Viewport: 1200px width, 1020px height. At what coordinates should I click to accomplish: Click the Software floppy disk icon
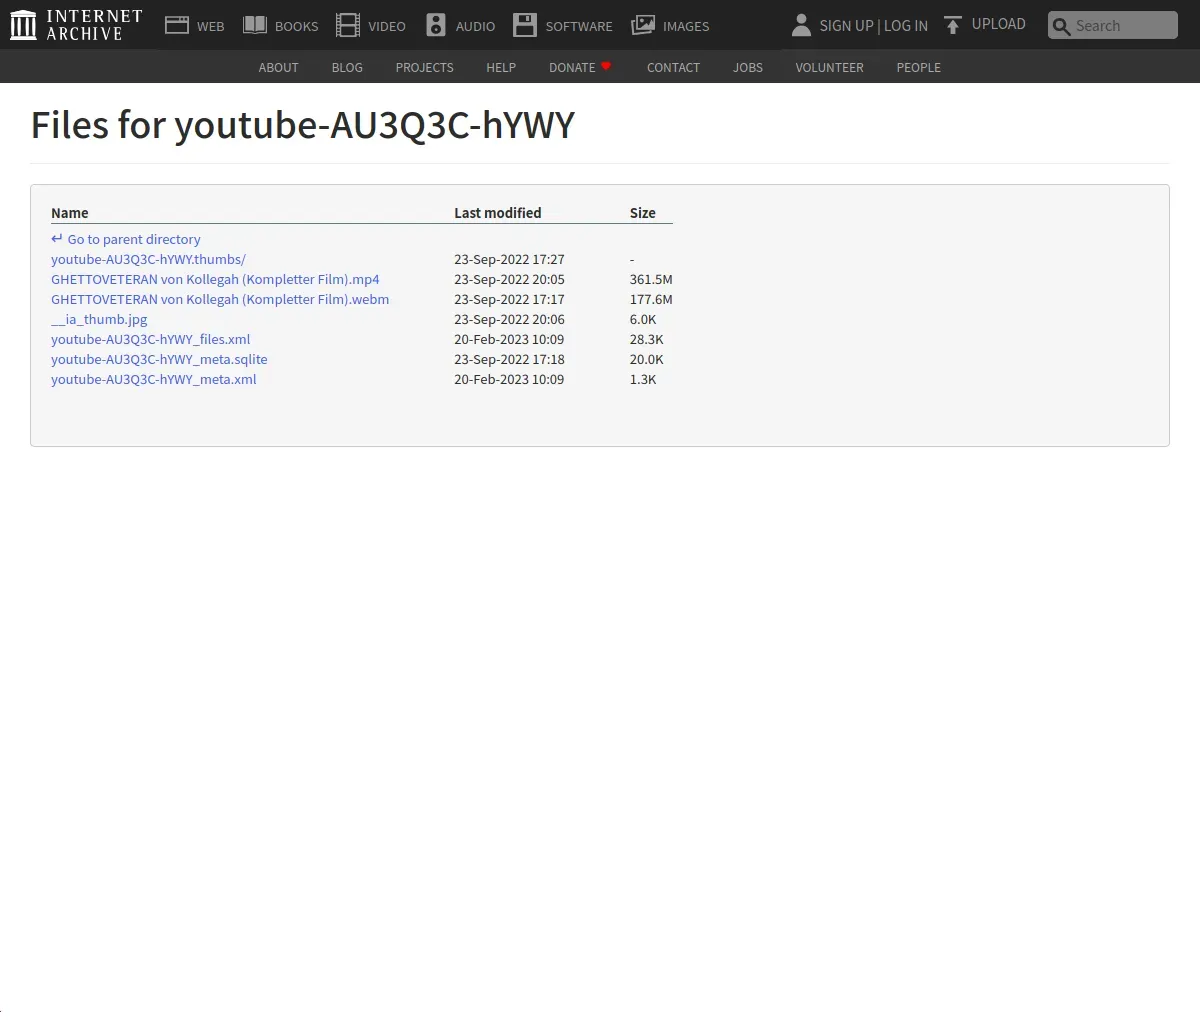525,25
